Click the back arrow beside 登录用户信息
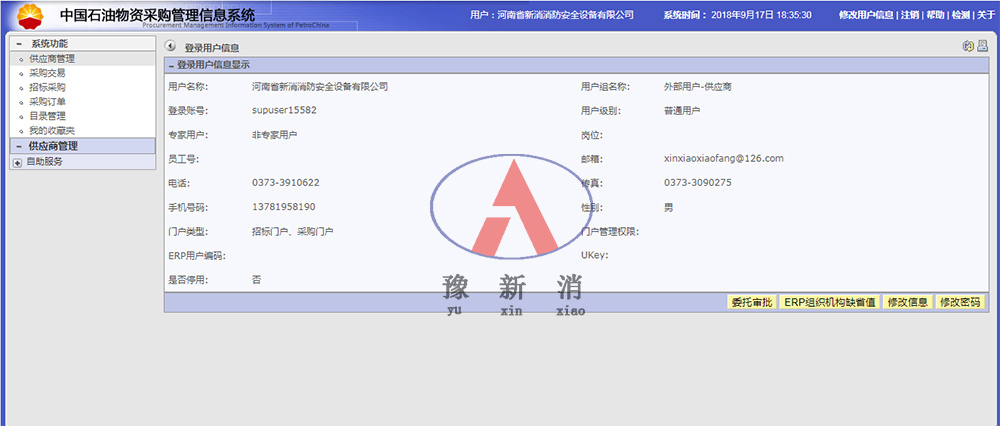 170,46
